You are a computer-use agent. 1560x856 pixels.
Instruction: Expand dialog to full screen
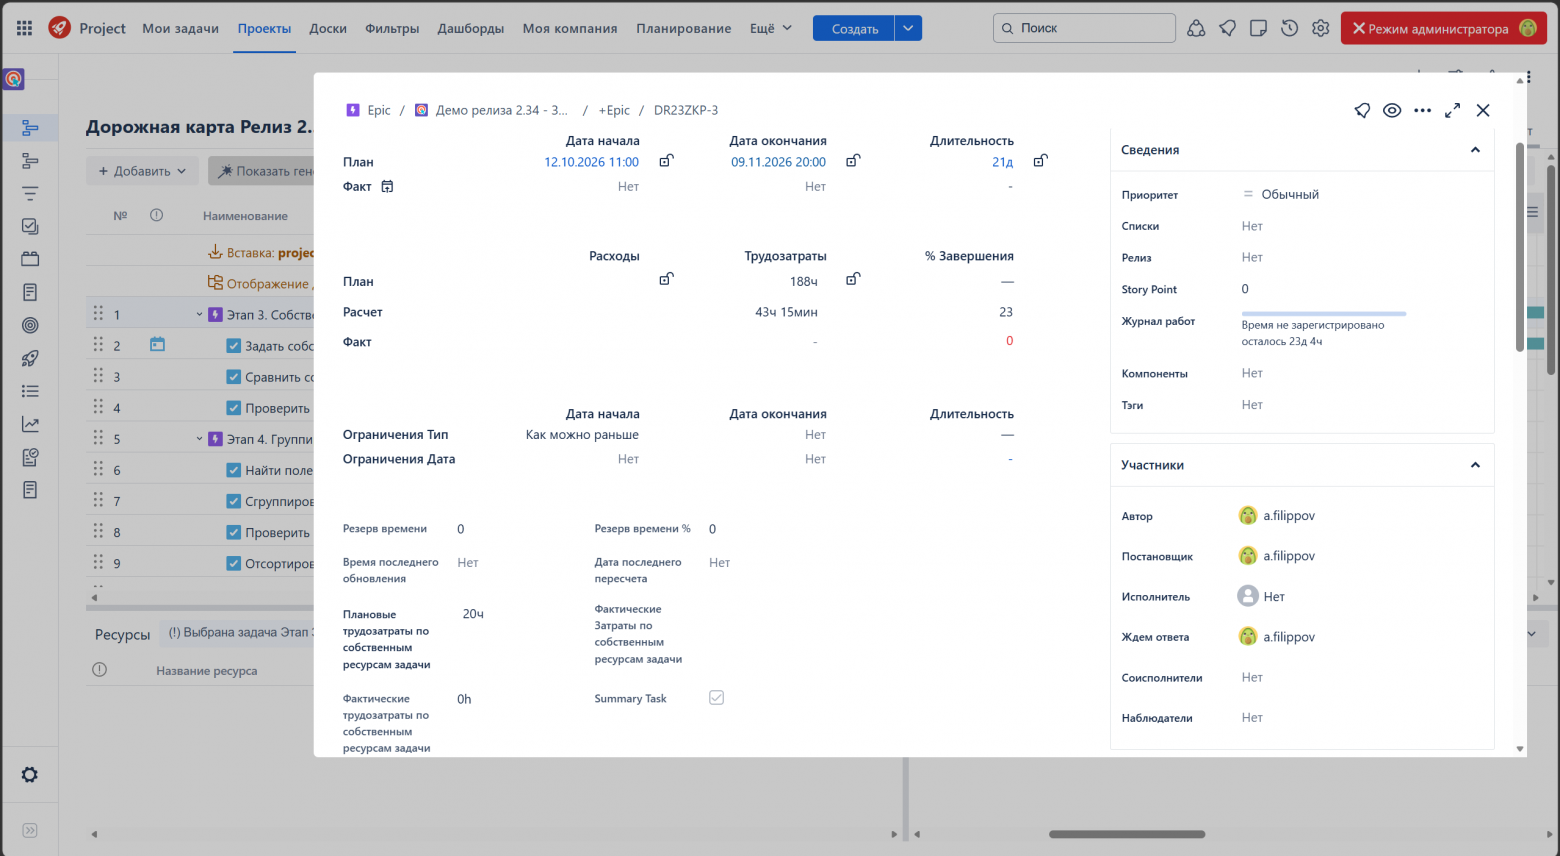pos(1453,110)
